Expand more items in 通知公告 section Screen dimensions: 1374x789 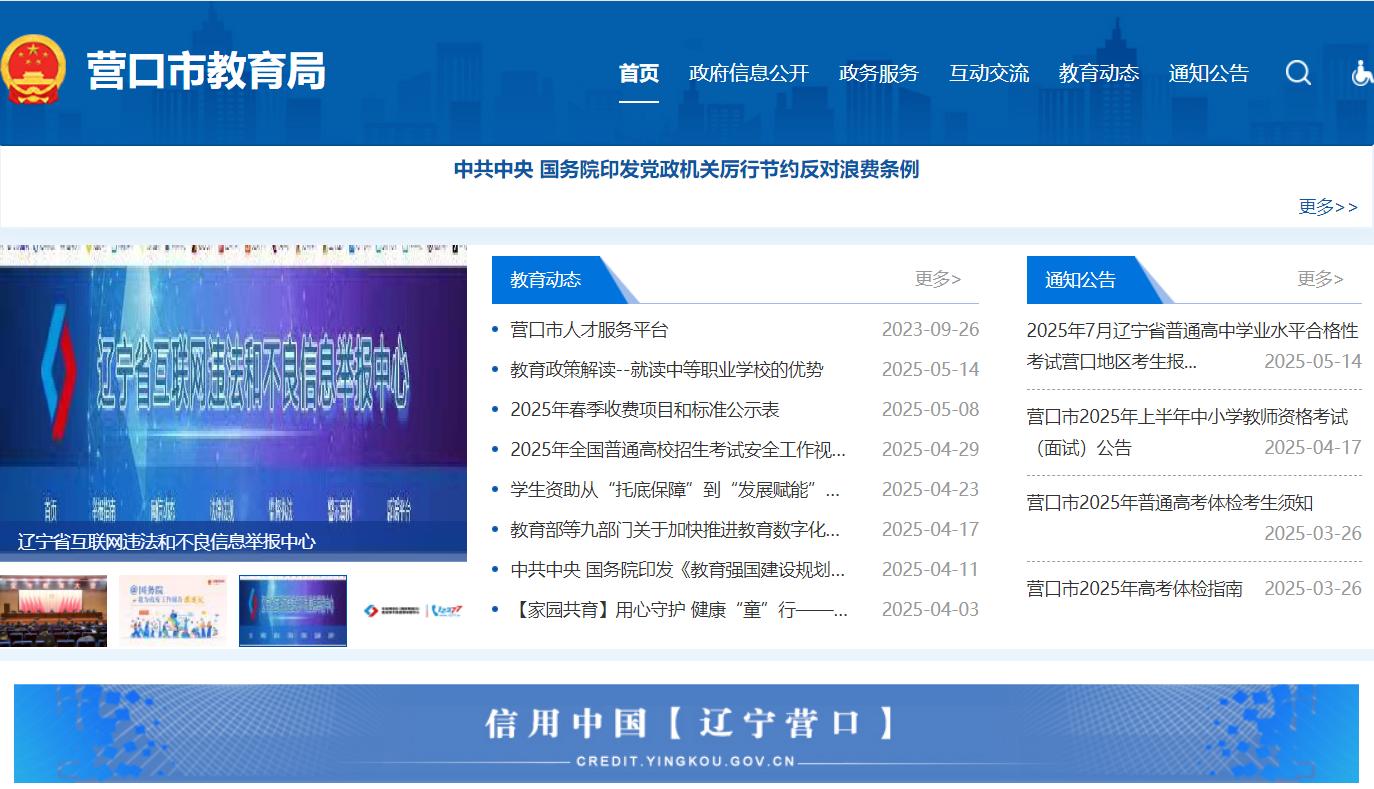[x=1320, y=279]
